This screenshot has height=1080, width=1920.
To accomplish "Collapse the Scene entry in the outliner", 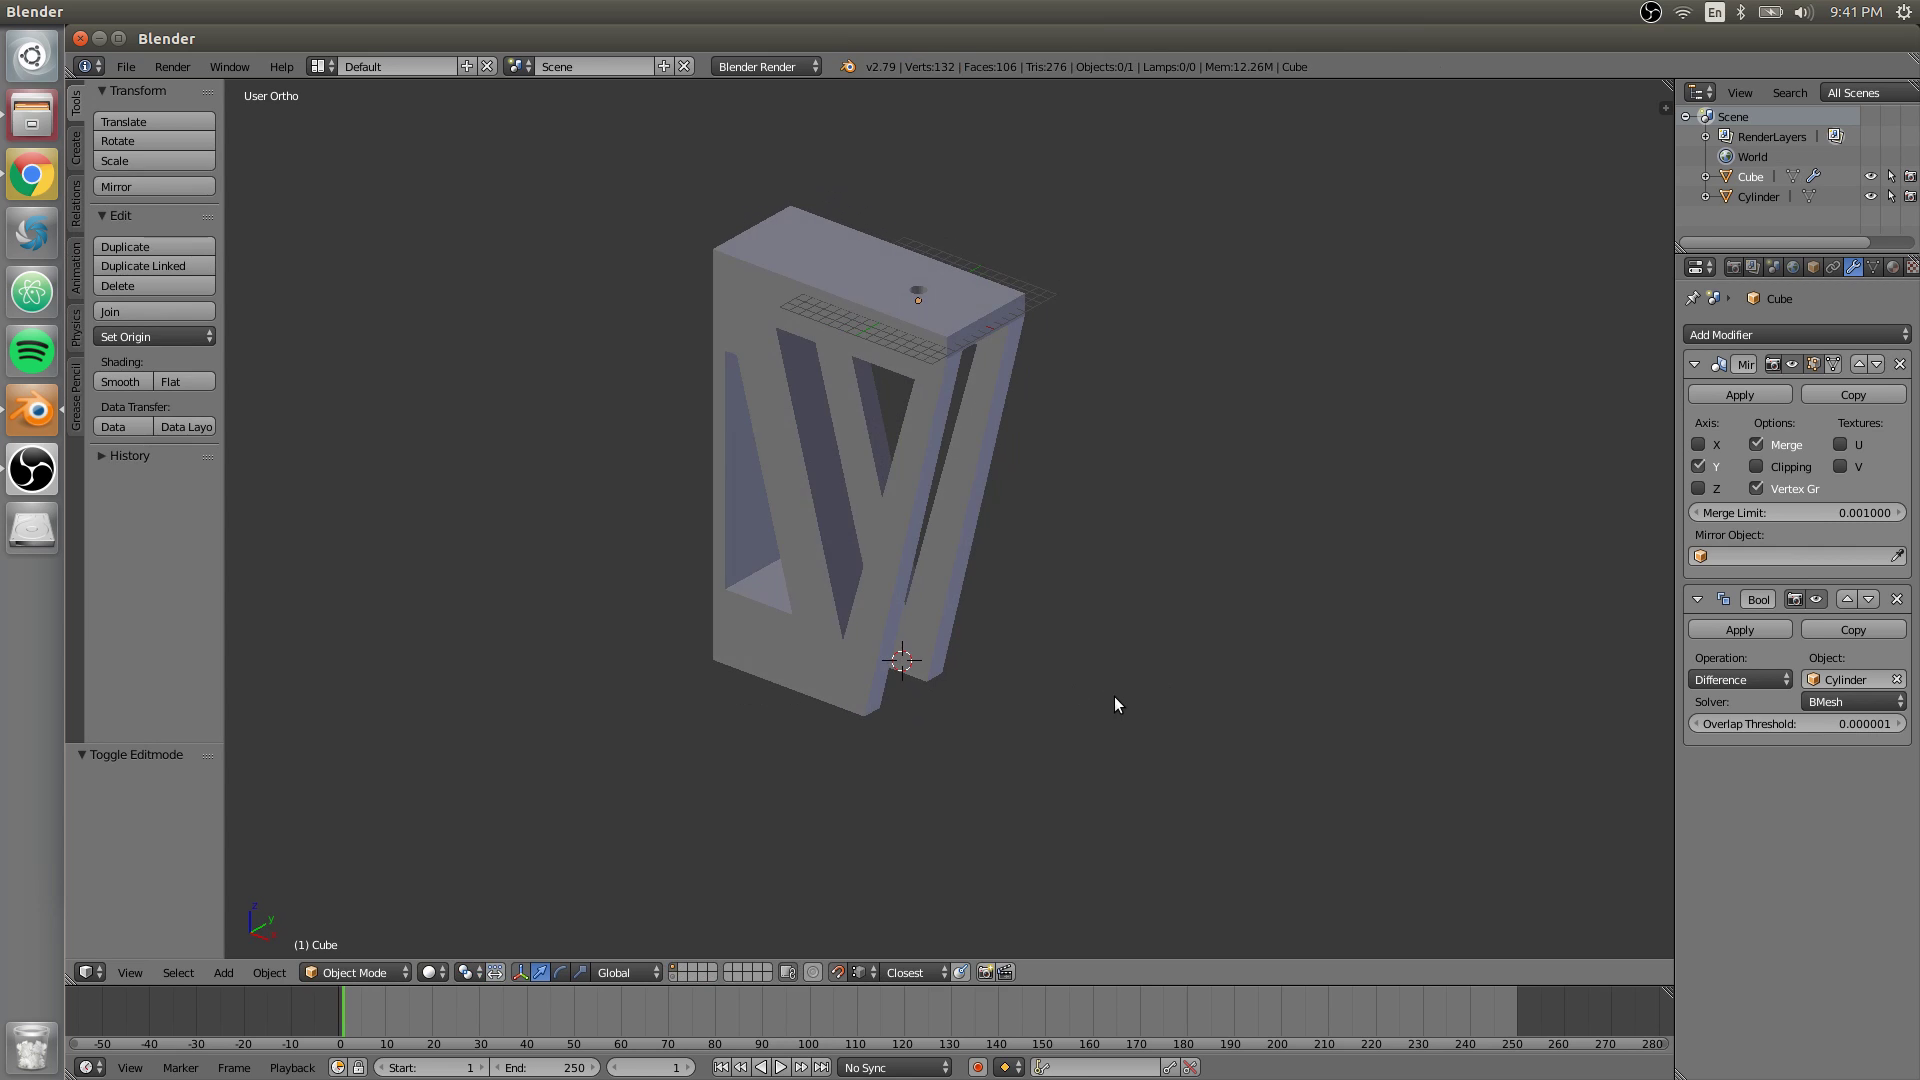I will tap(1686, 117).
